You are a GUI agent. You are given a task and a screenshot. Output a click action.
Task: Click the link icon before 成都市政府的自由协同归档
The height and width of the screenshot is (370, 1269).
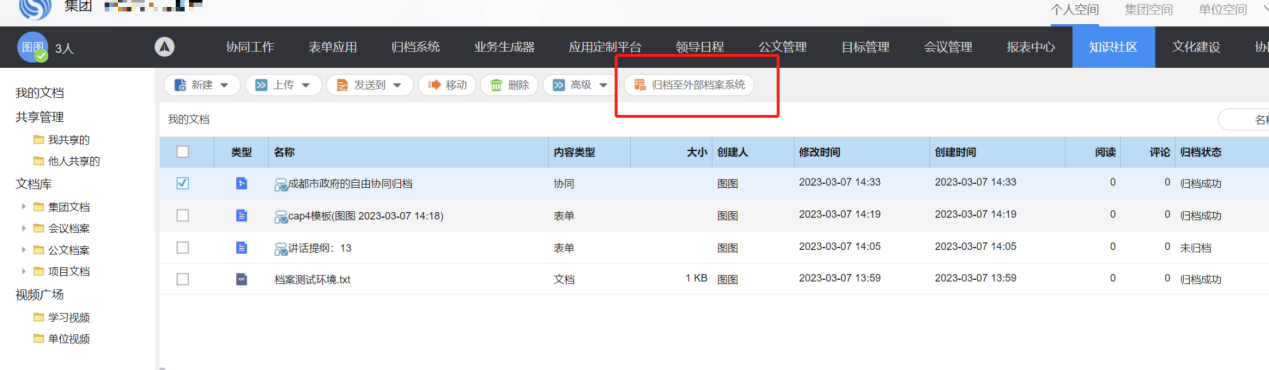click(280, 184)
